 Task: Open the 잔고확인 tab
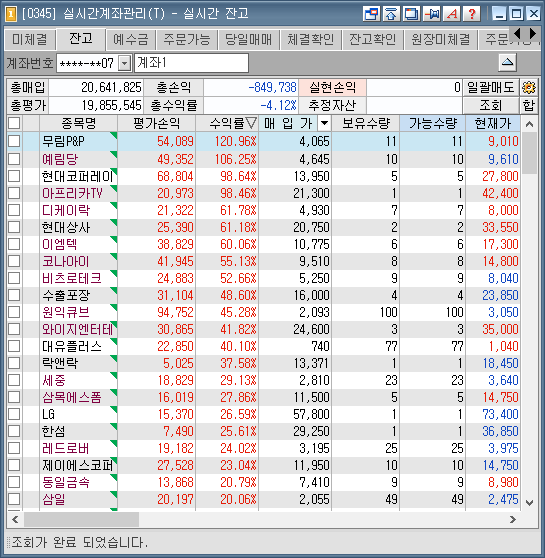pos(373,39)
